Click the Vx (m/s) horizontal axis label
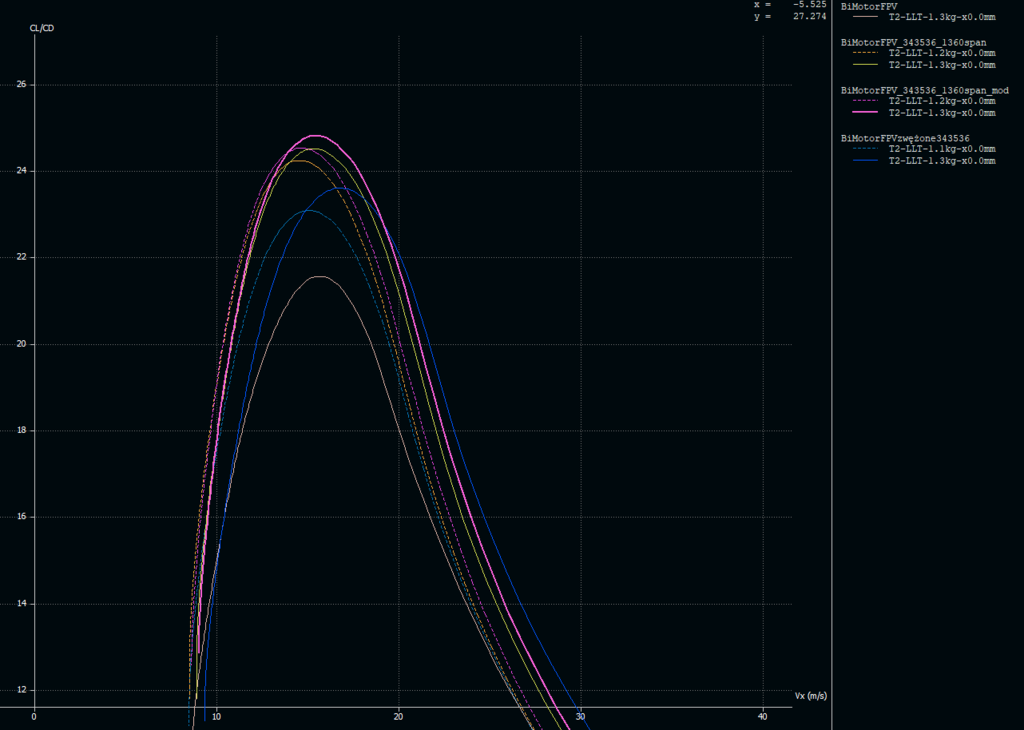Screen dimensions: 1024x730 (x=811, y=695)
